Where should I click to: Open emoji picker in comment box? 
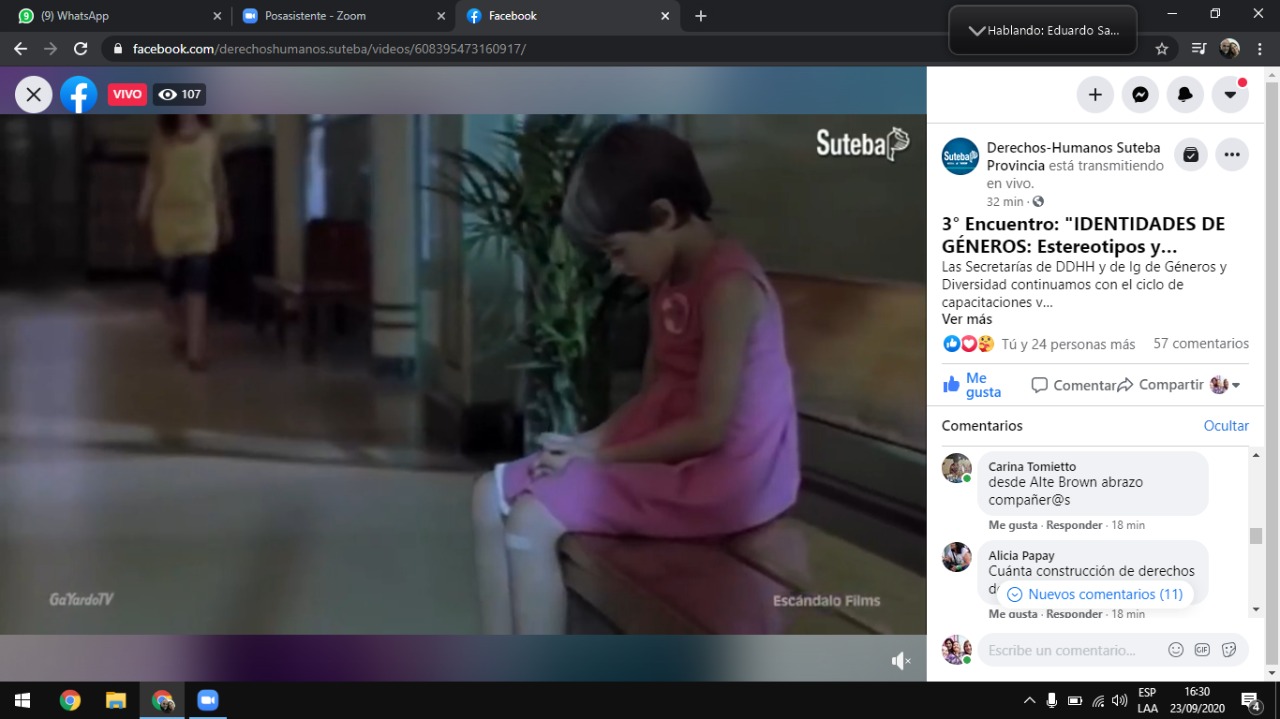[x=1176, y=650]
